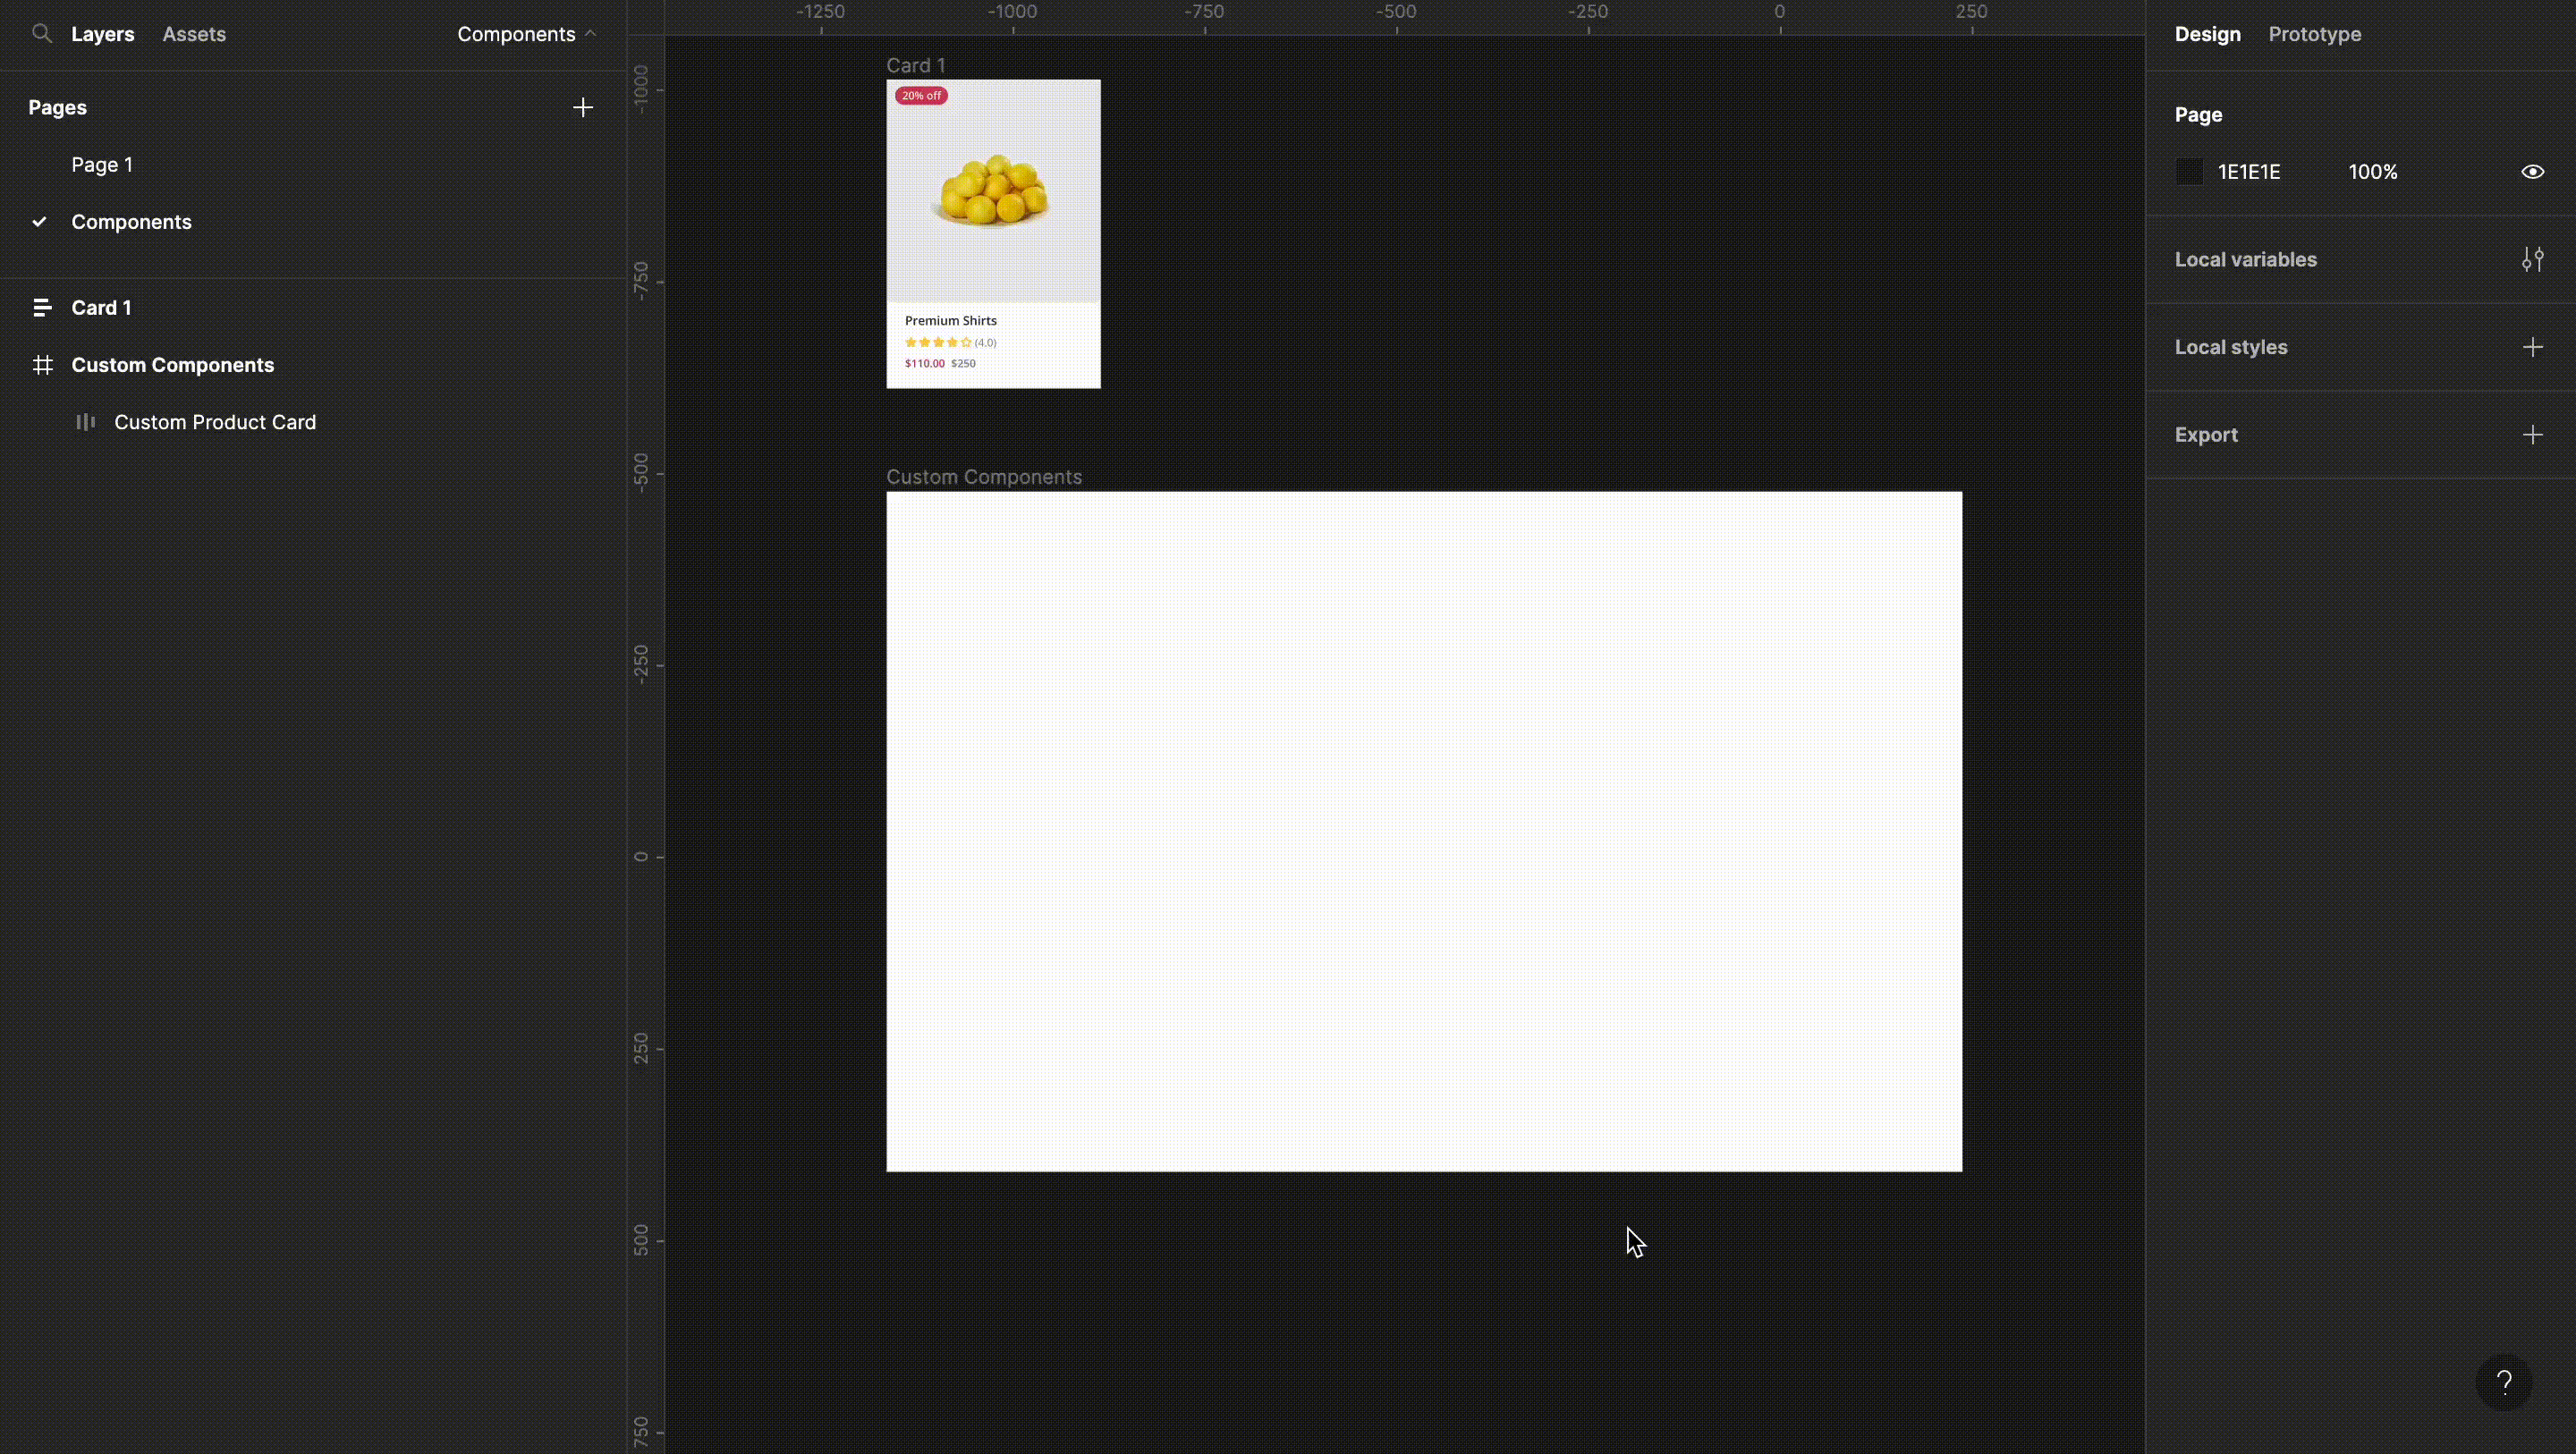
Task: Click the star rating on the card
Action: click(x=937, y=342)
